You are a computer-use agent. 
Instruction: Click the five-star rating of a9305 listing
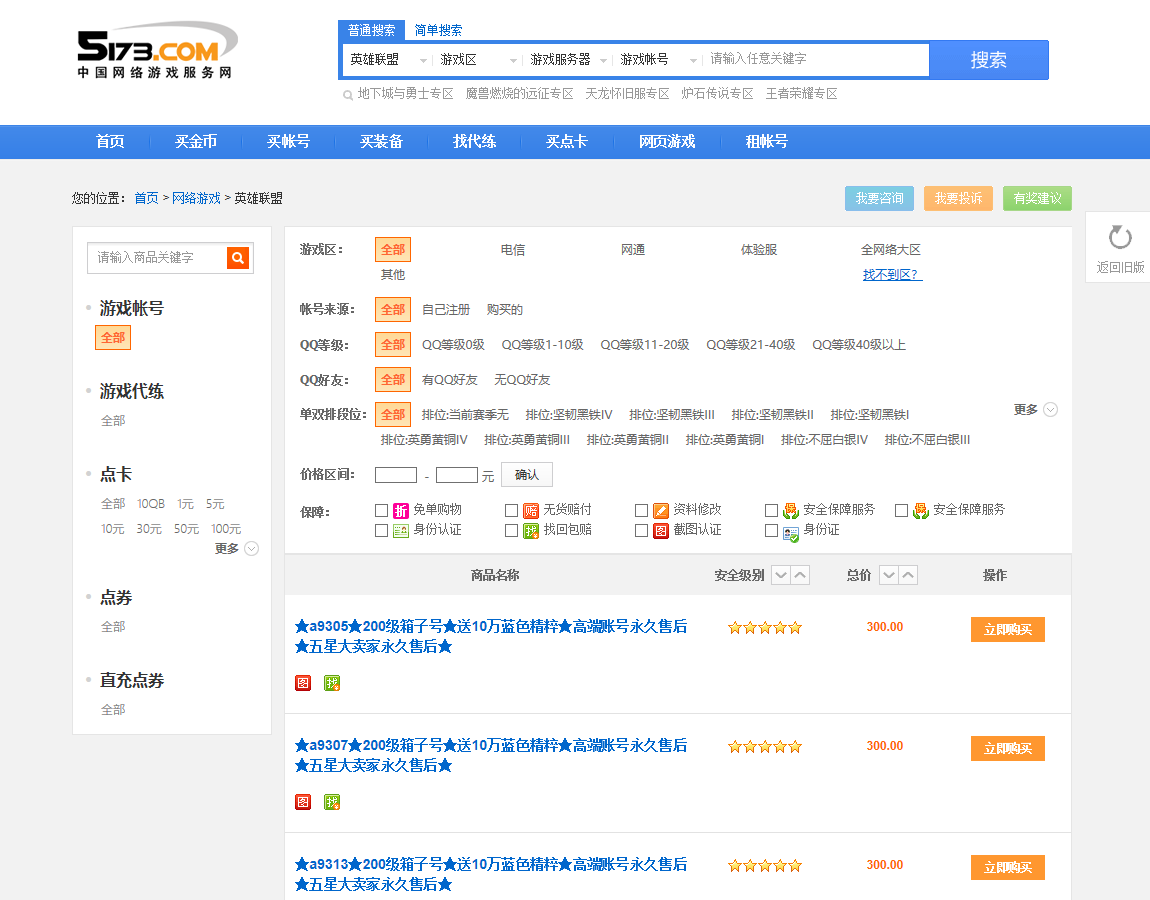(764, 628)
